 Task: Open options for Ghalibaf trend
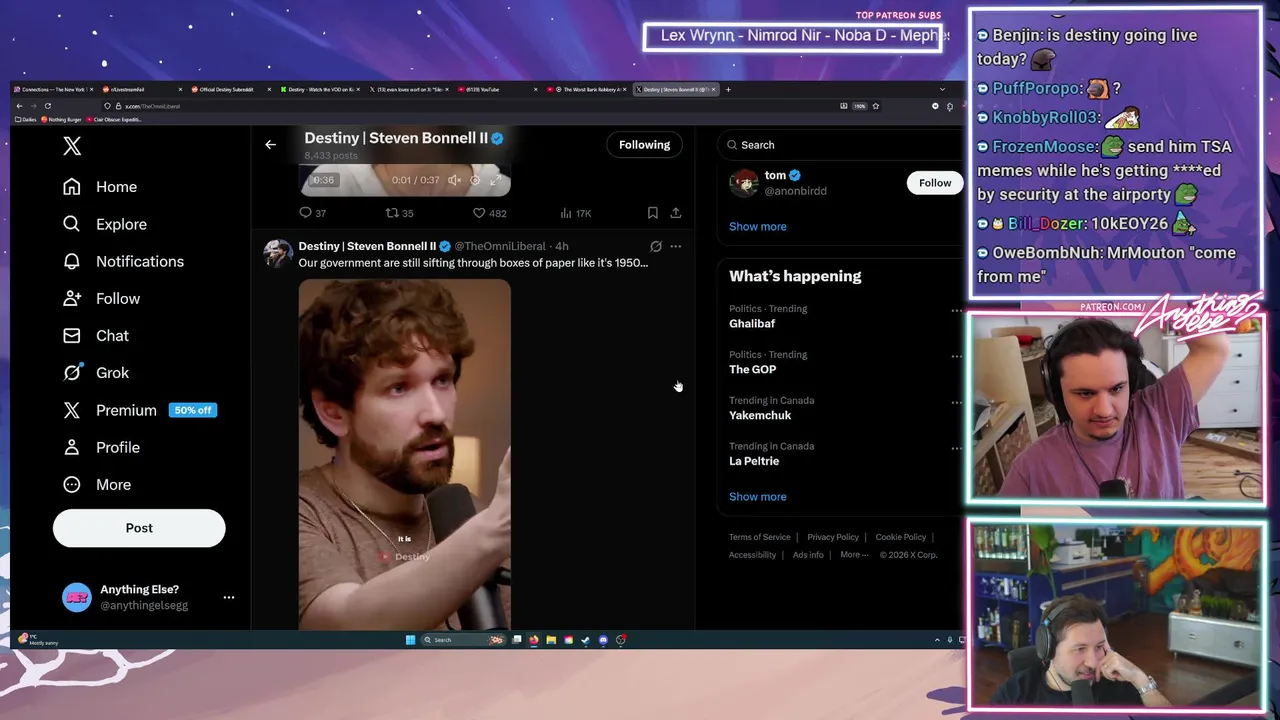[x=956, y=310]
